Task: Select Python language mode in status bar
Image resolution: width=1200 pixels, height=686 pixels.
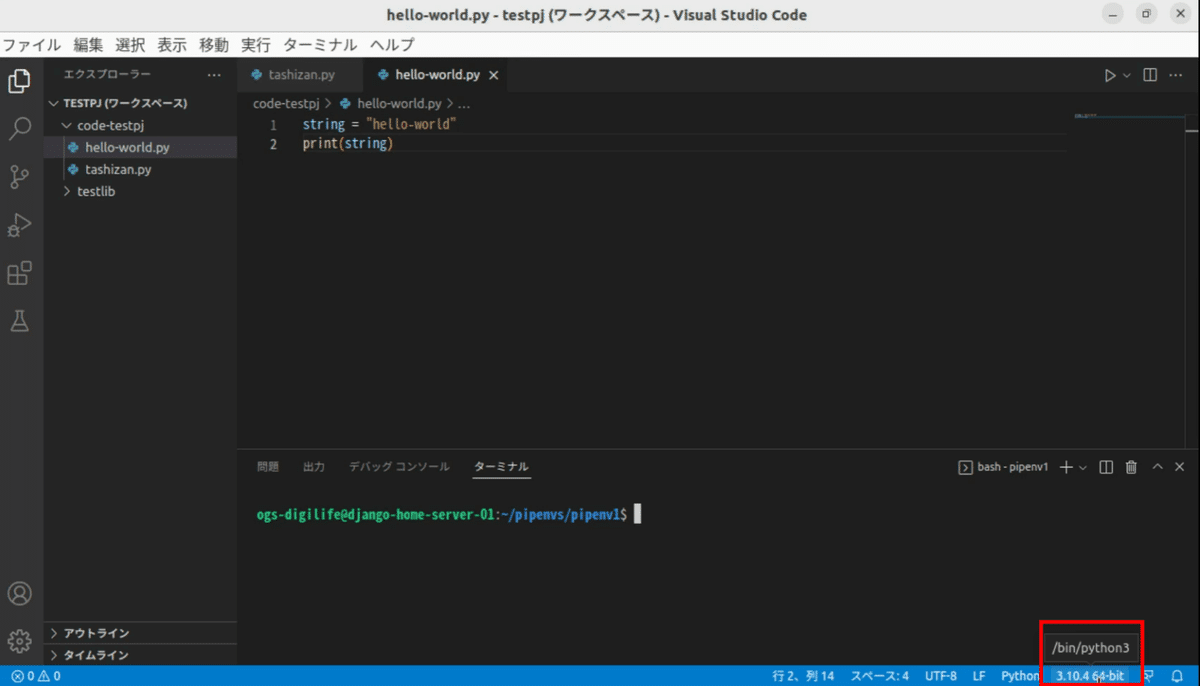Action: [1020, 676]
